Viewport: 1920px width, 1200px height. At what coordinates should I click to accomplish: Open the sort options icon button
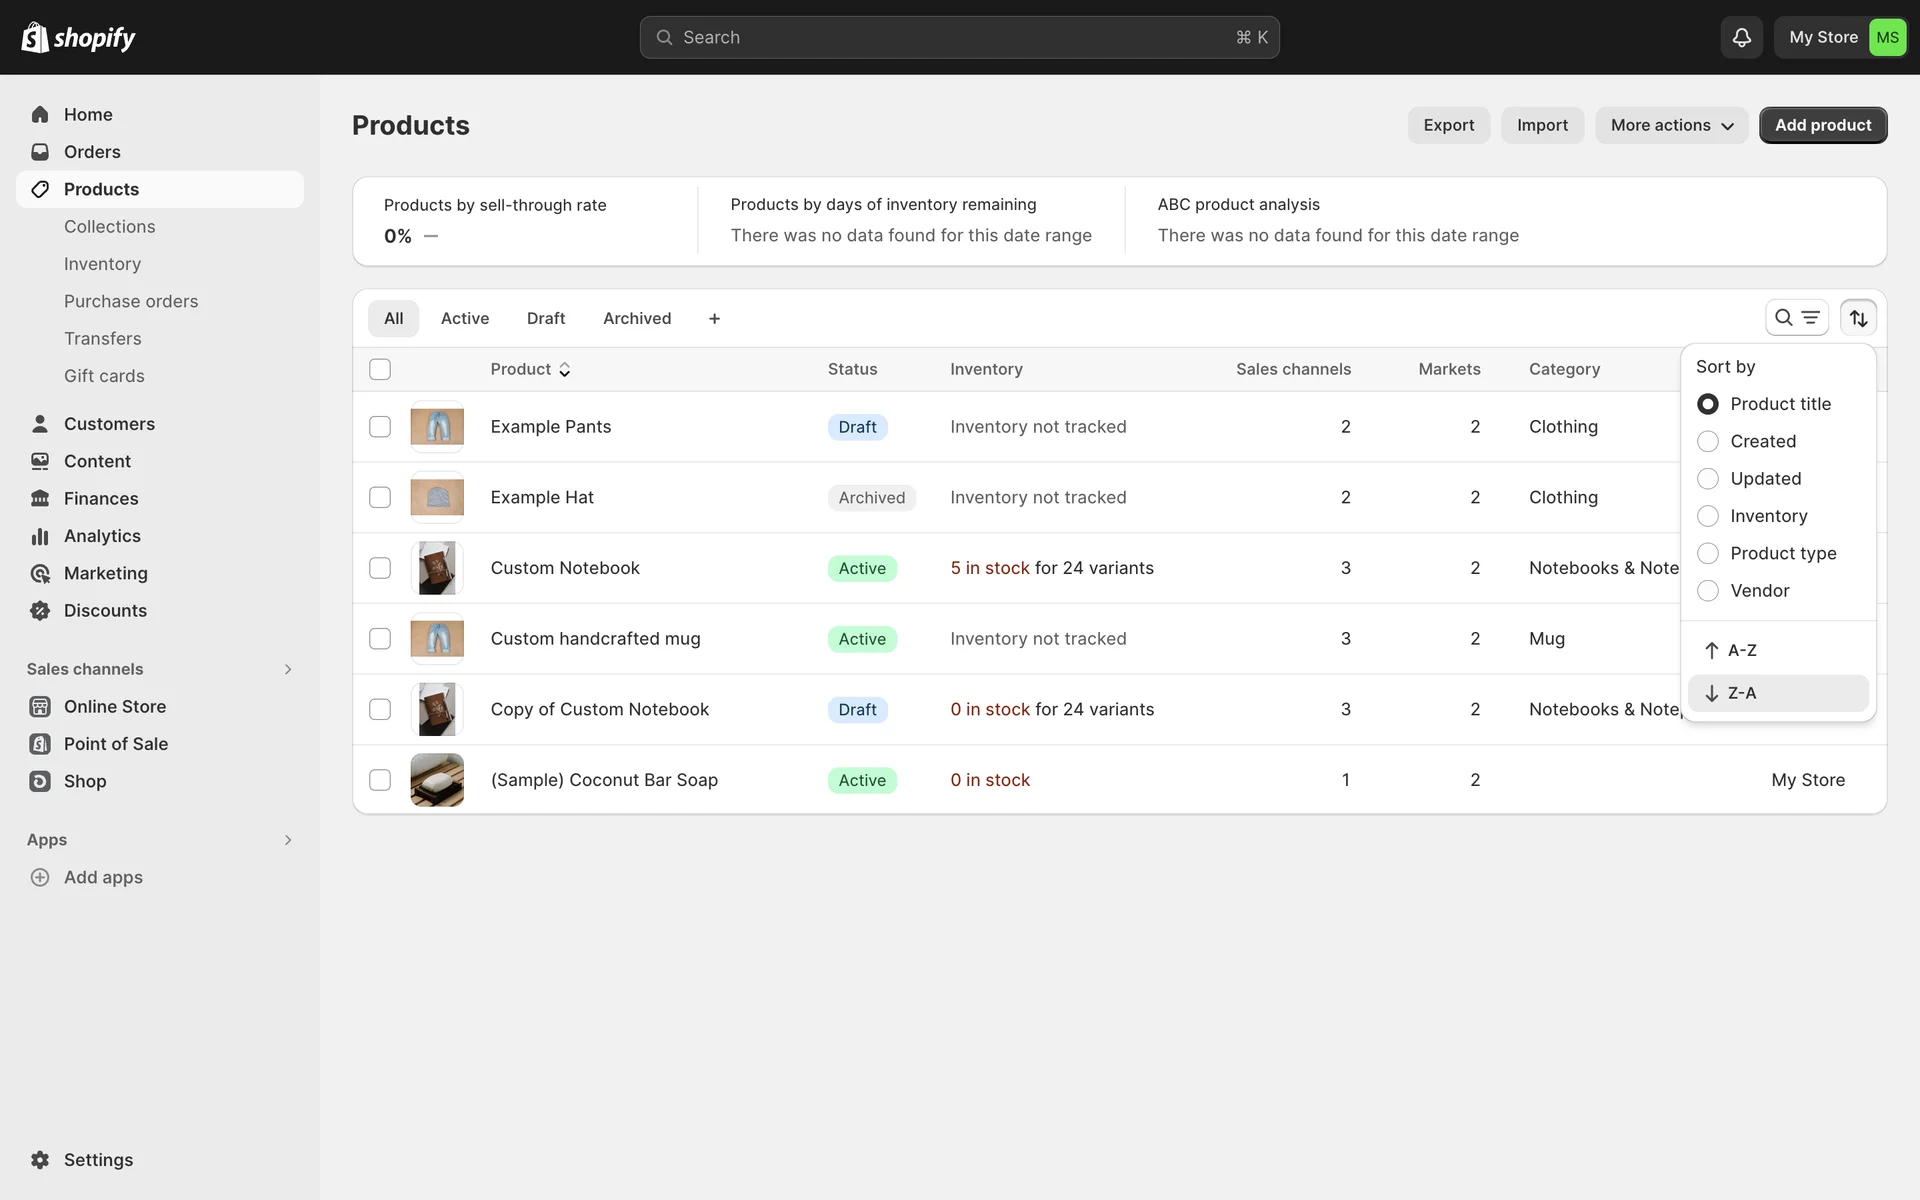[x=1858, y=318]
